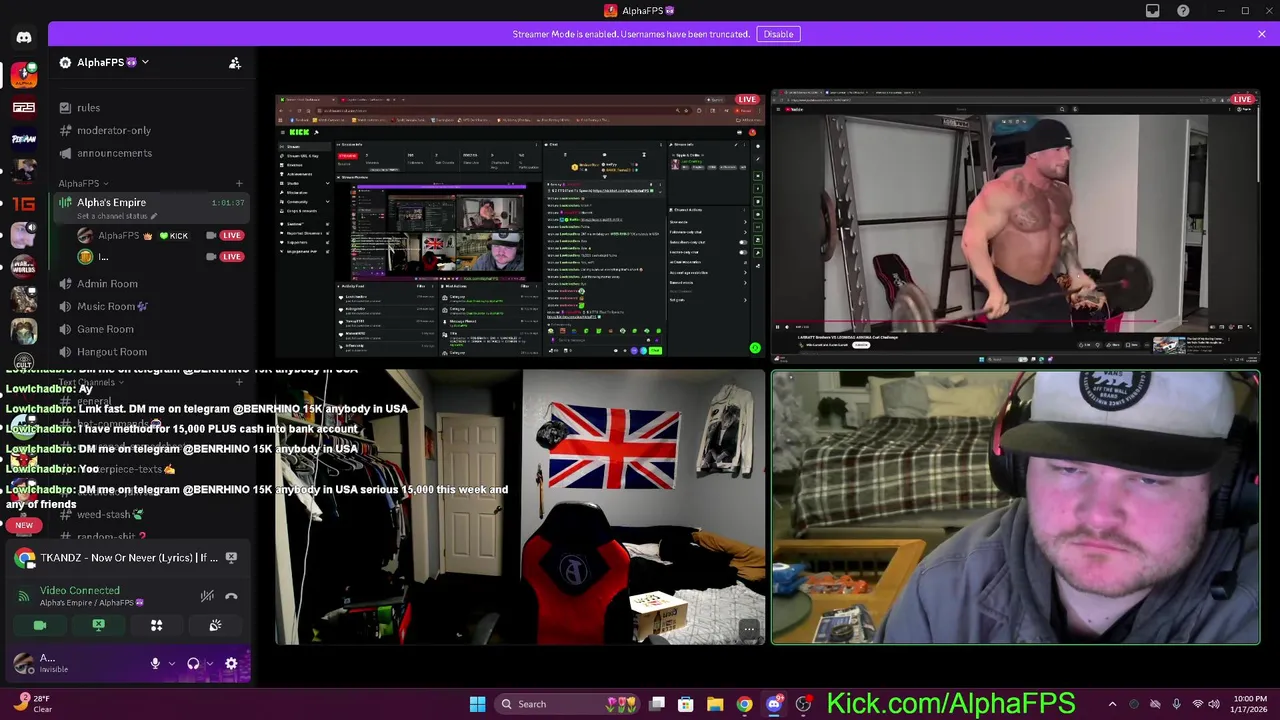The width and height of the screenshot is (1280, 720).
Task: Click the NEW unread indicator
Action: pyautogui.click(x=24, y=525)
